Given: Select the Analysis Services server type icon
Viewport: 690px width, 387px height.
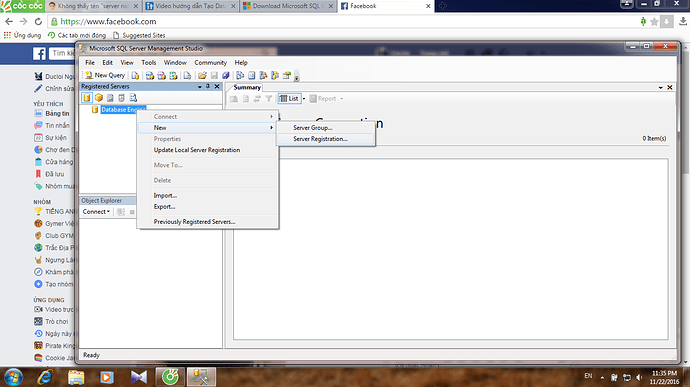Looking at the screenshot, I should pos(99,98).
